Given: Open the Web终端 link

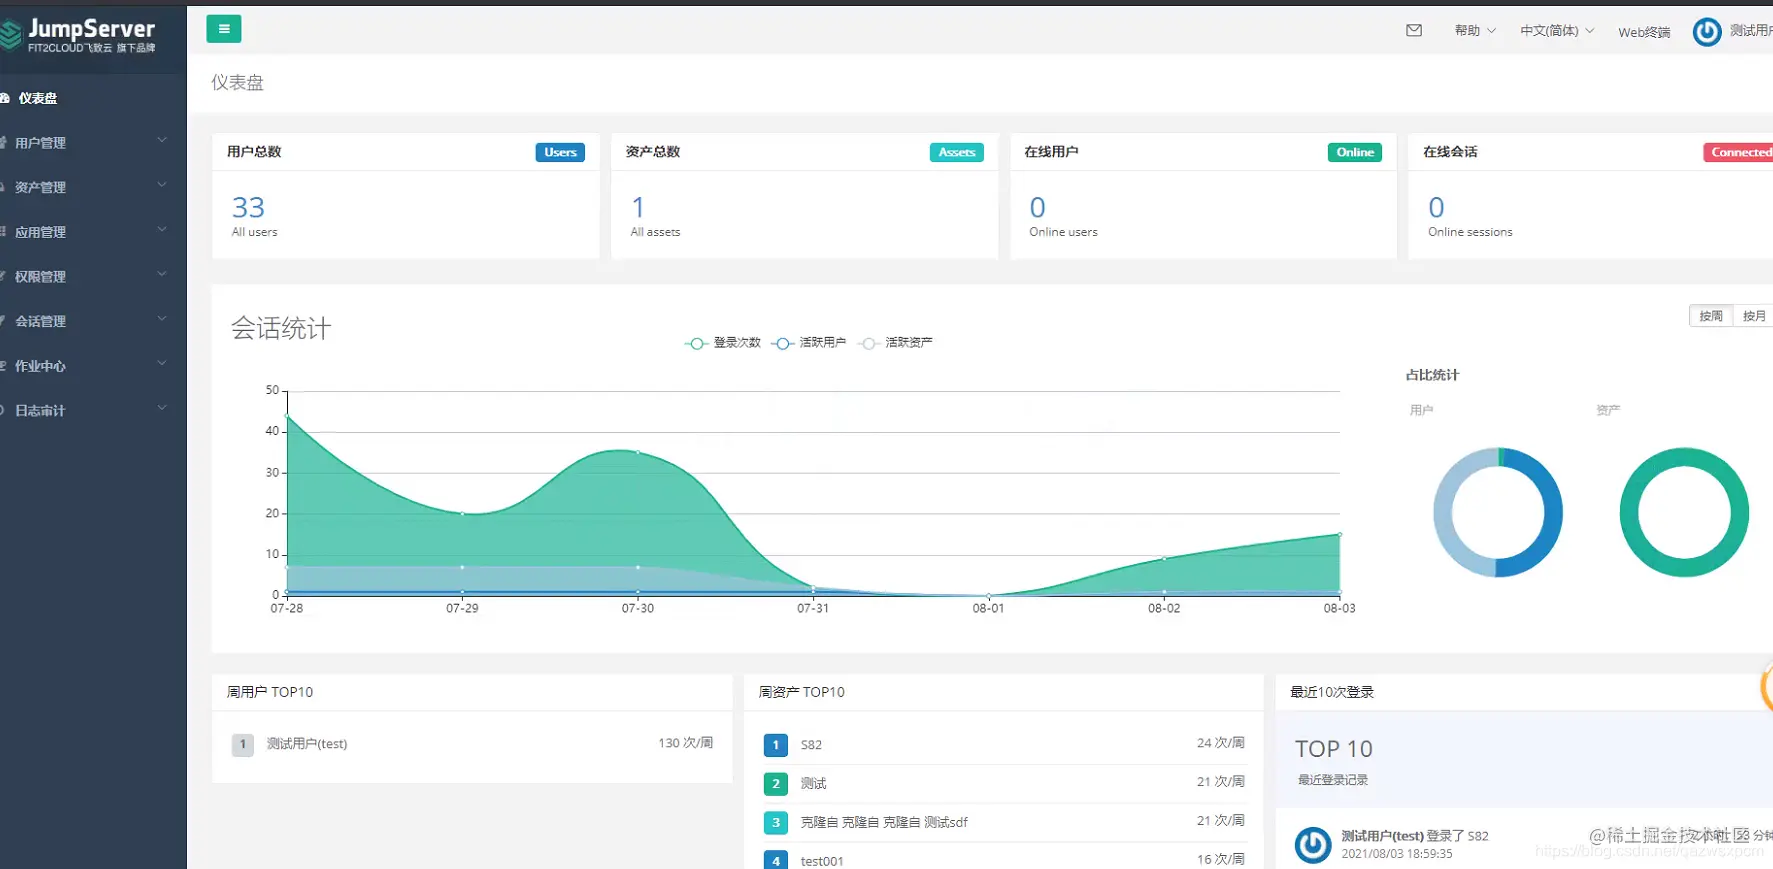Looking at the screenshot, I should [x=1644, y=32].
